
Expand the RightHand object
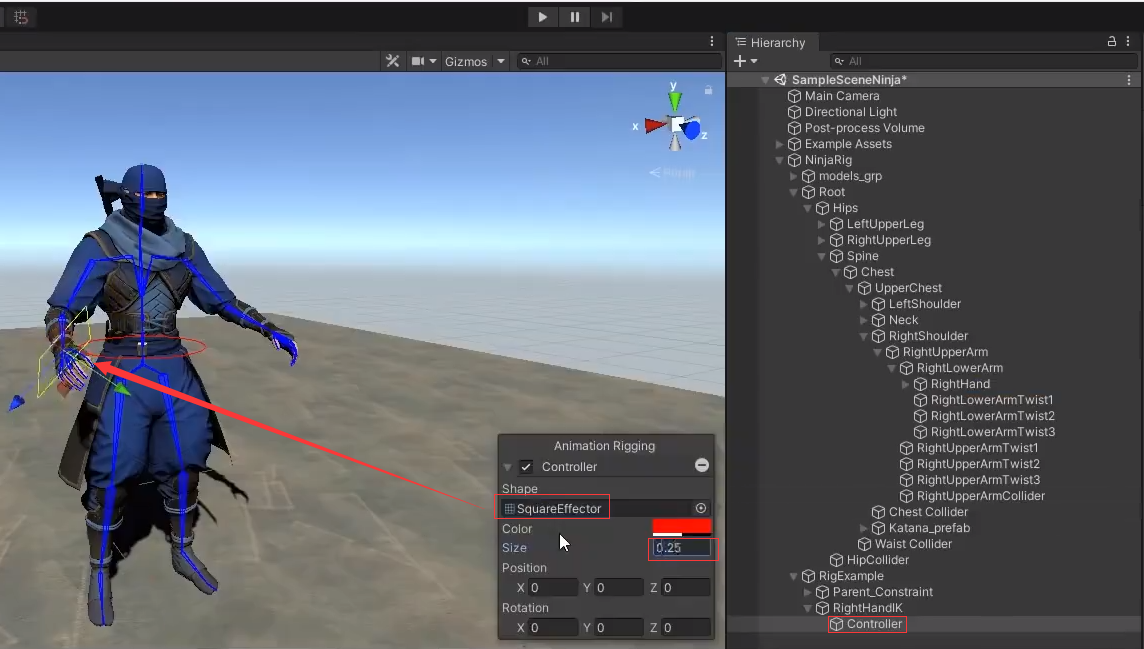pos(905,384)
